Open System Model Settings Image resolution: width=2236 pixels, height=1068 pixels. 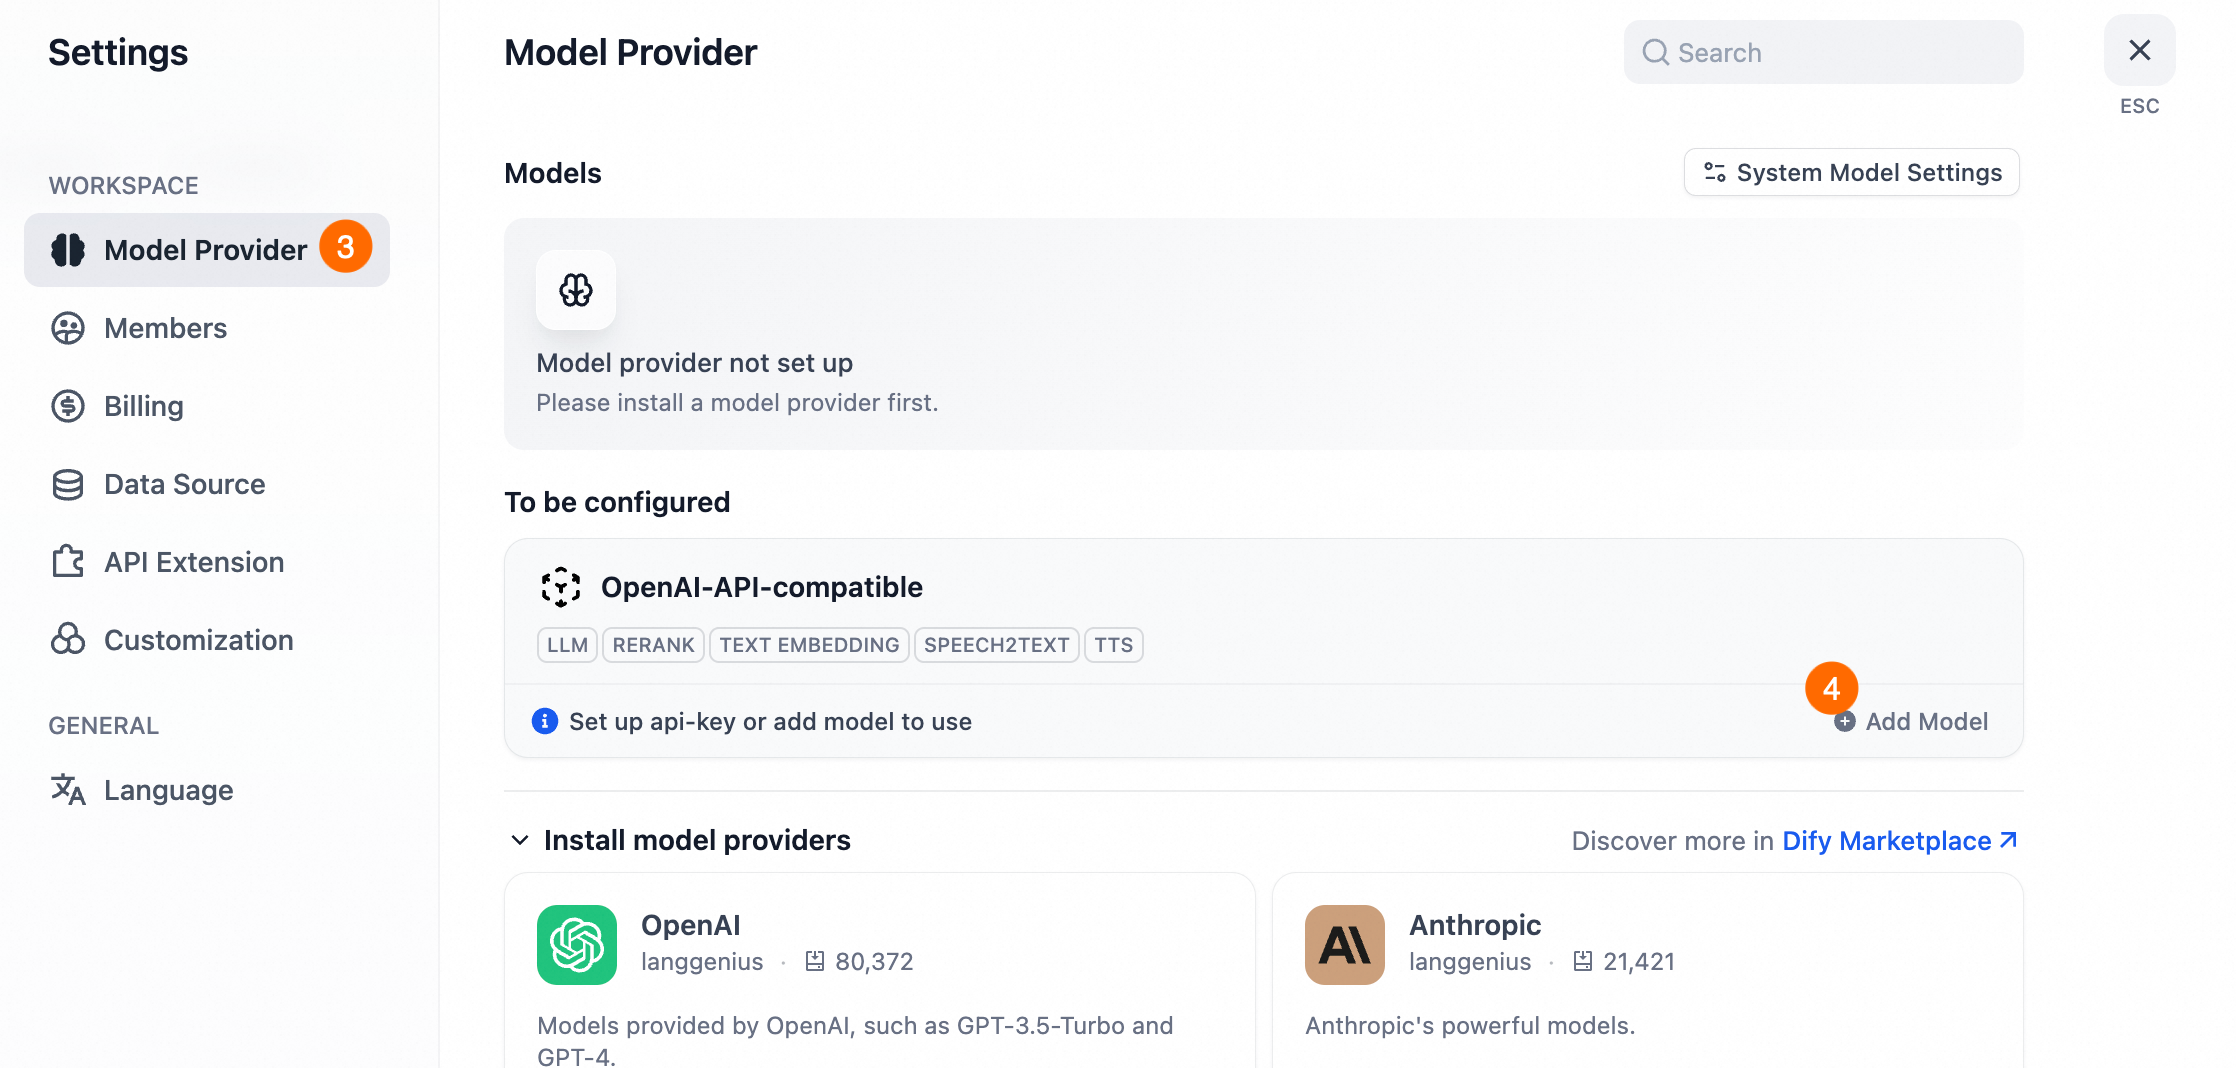point(1852,173)
